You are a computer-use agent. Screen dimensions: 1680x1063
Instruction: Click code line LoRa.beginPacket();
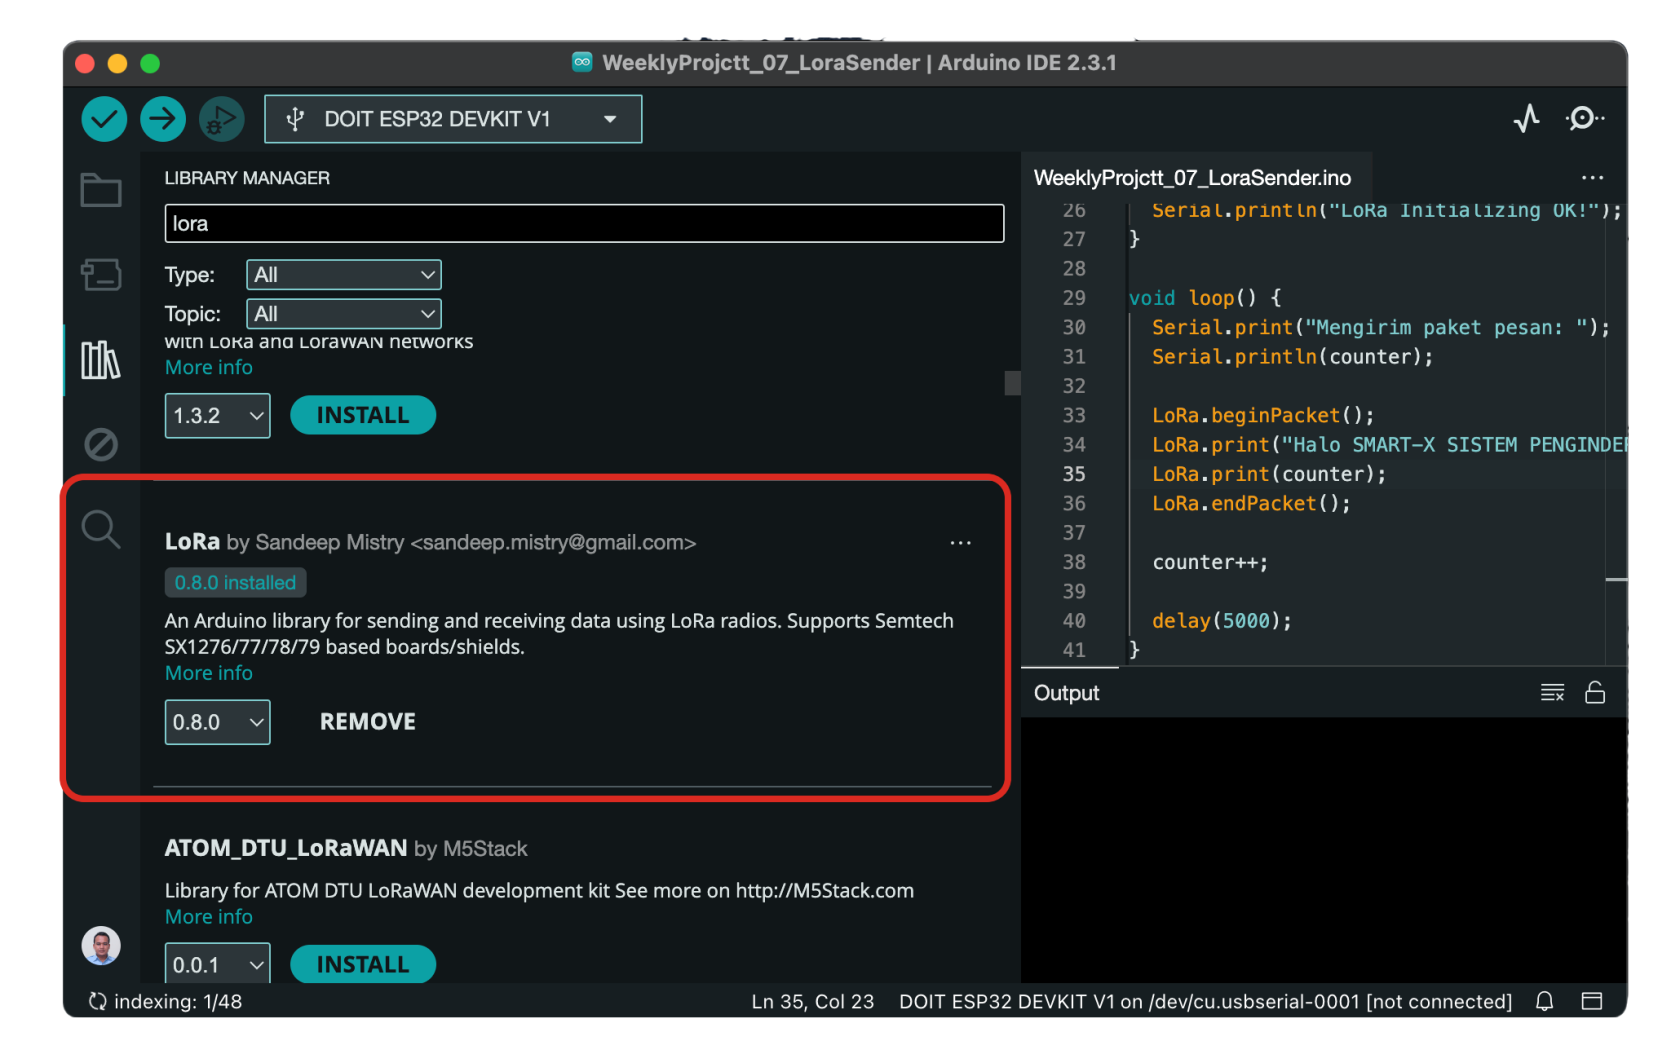tap(1263, 415)
